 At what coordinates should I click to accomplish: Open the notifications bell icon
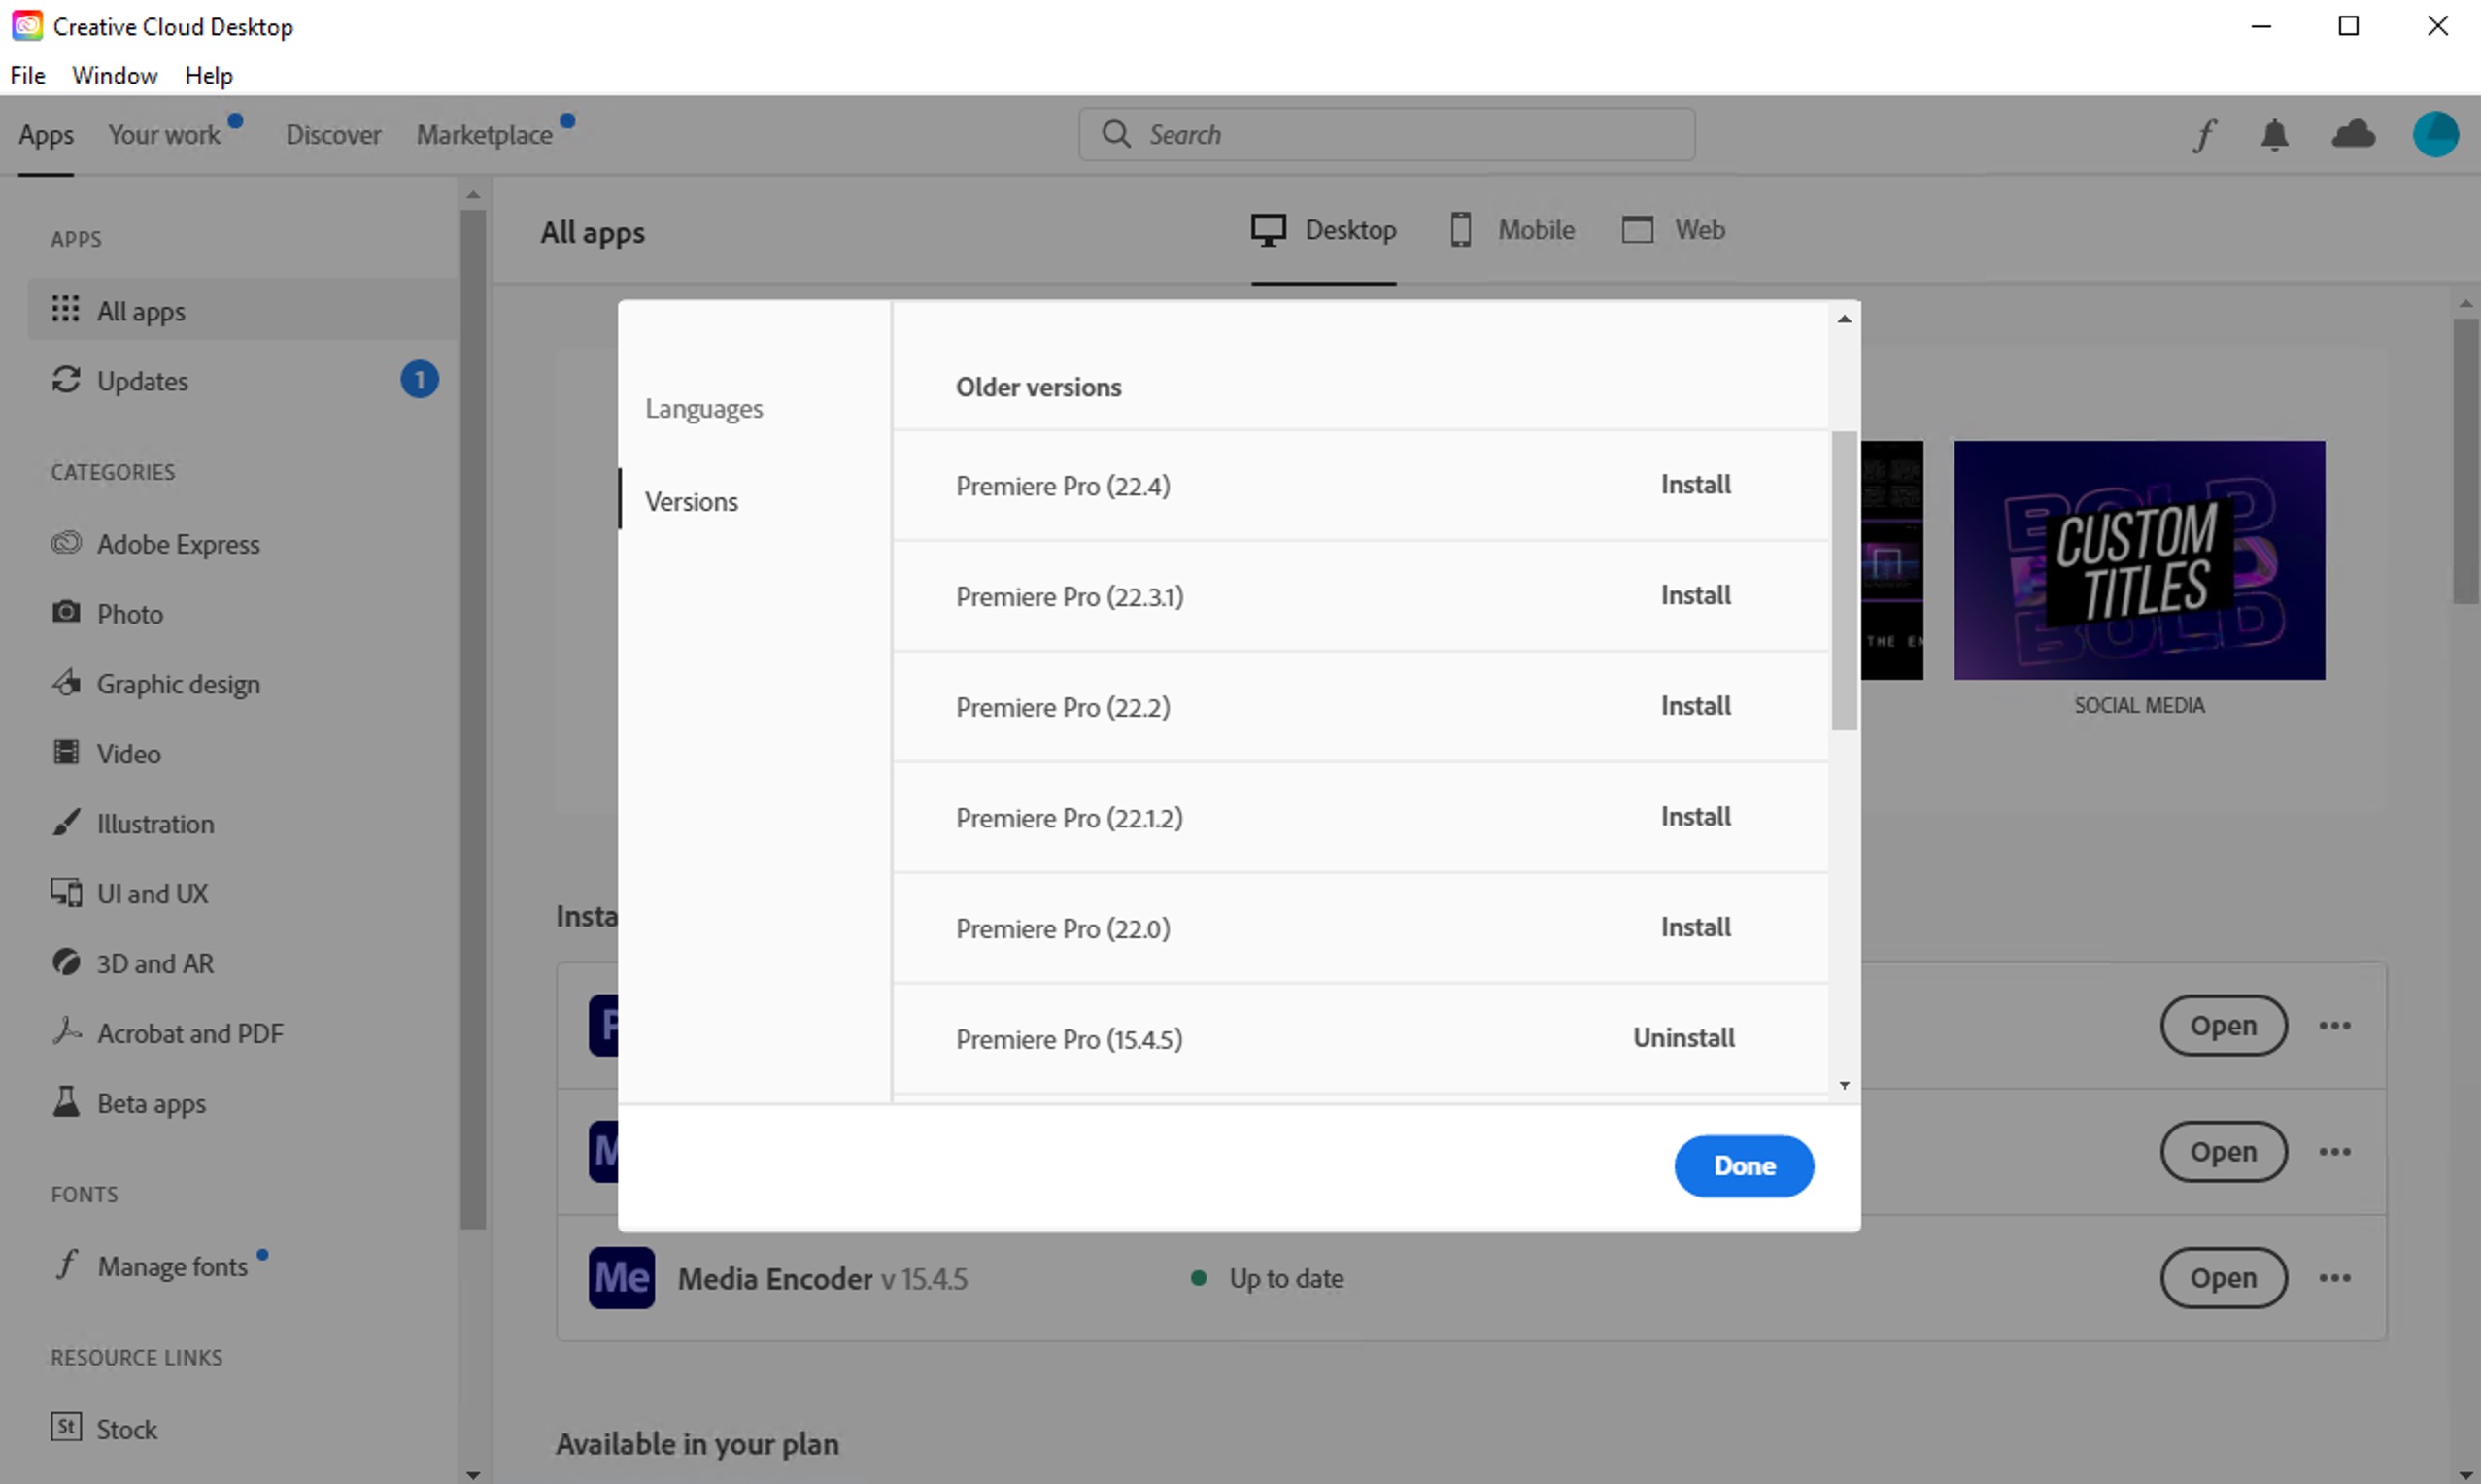(x=2275, y=135)
